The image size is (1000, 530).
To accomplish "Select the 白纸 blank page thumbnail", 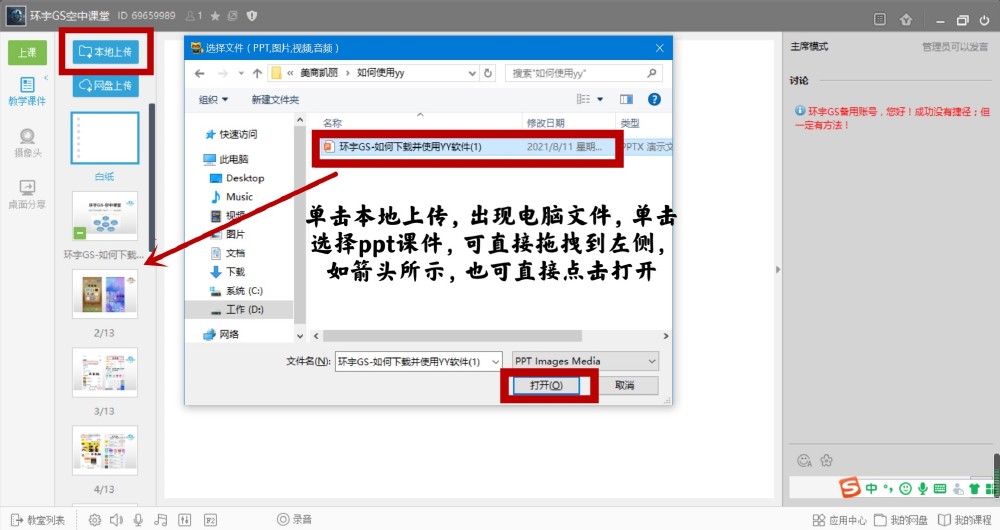I will click(x=105, y=138).
